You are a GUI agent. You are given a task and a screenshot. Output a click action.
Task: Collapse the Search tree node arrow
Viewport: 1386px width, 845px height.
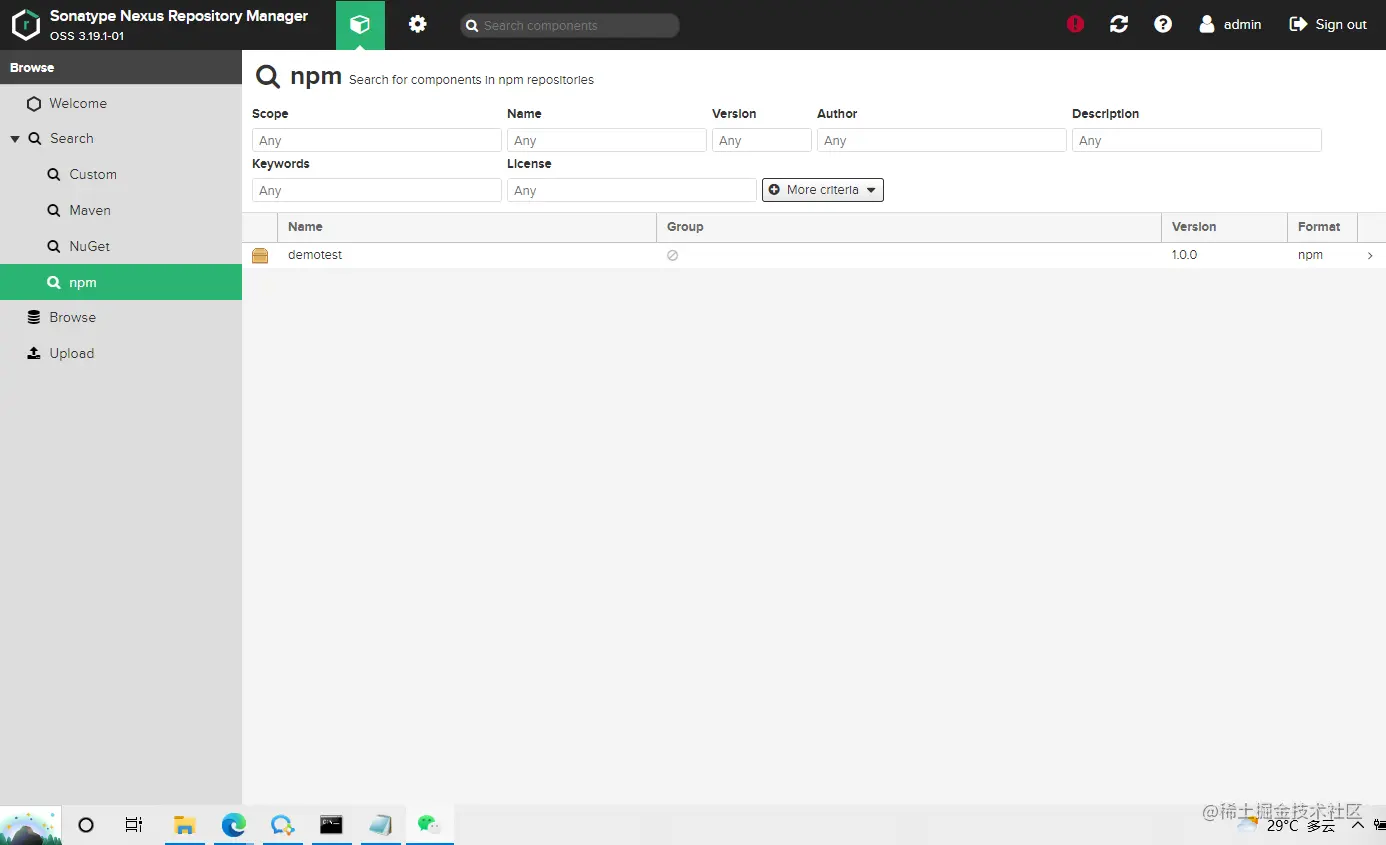click(x=15, y=139)
